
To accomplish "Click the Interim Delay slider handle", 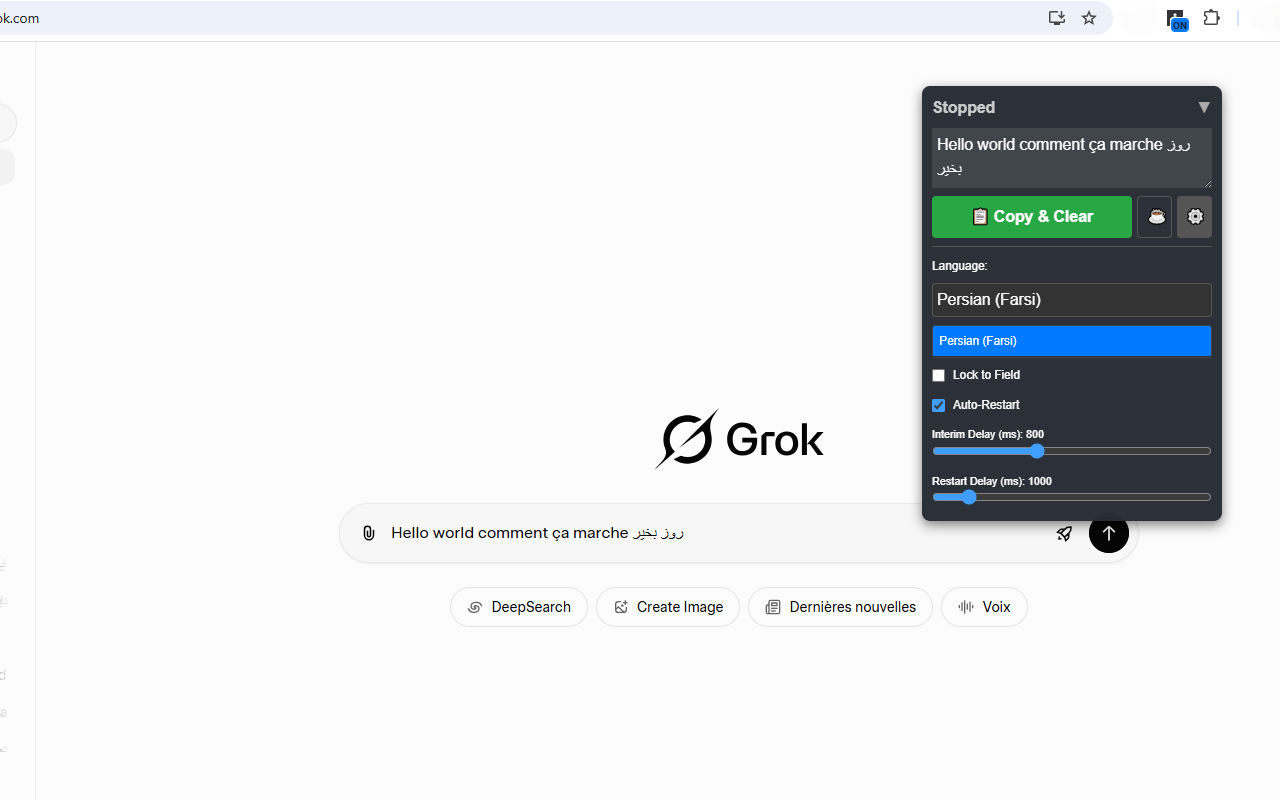I will click(x=1037, y=451).
